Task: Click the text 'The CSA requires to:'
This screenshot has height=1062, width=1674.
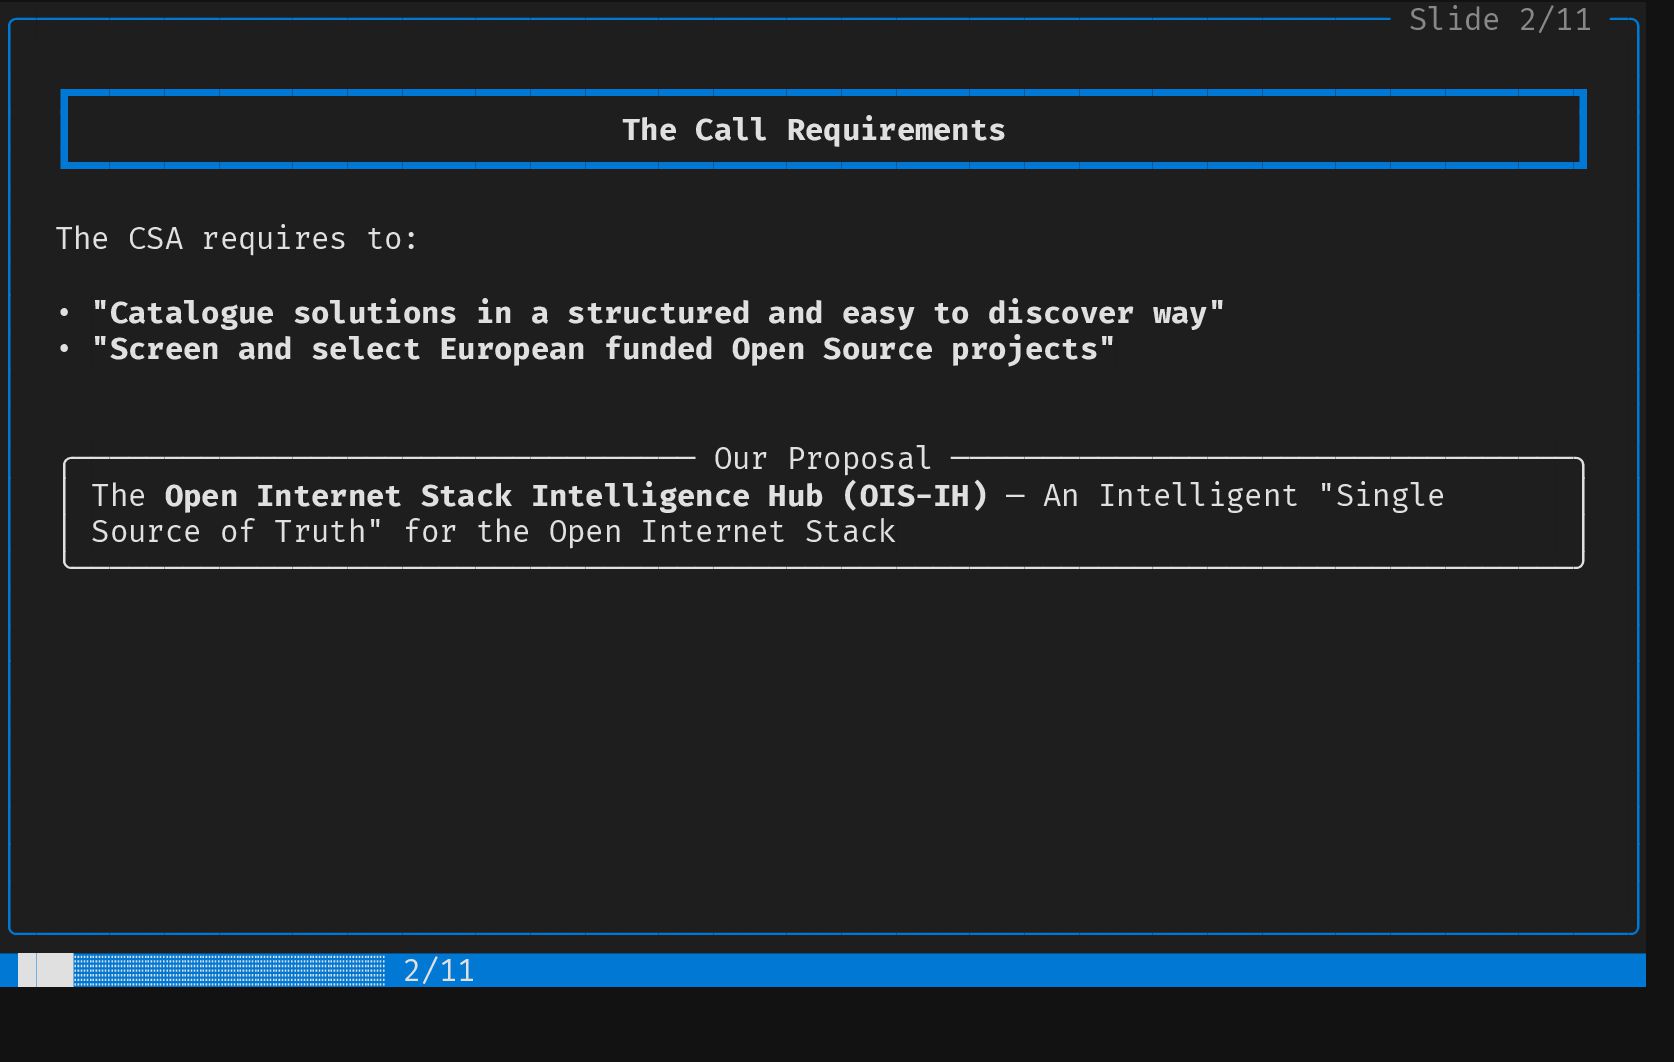Action: coord(237,239)
